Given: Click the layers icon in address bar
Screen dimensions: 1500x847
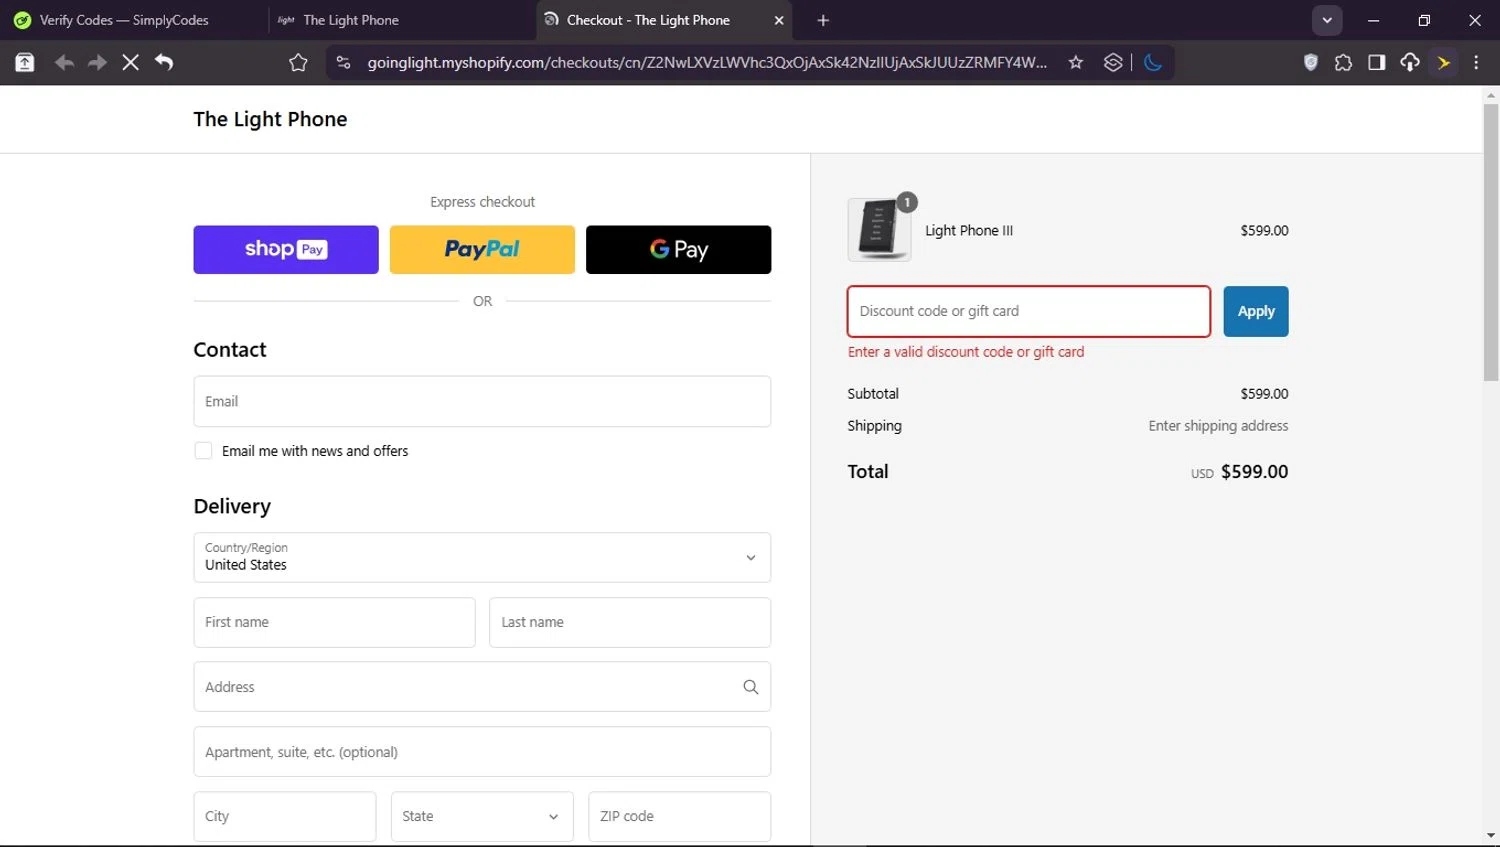Looking at the screenshot, I should [x=1113, y=62].
